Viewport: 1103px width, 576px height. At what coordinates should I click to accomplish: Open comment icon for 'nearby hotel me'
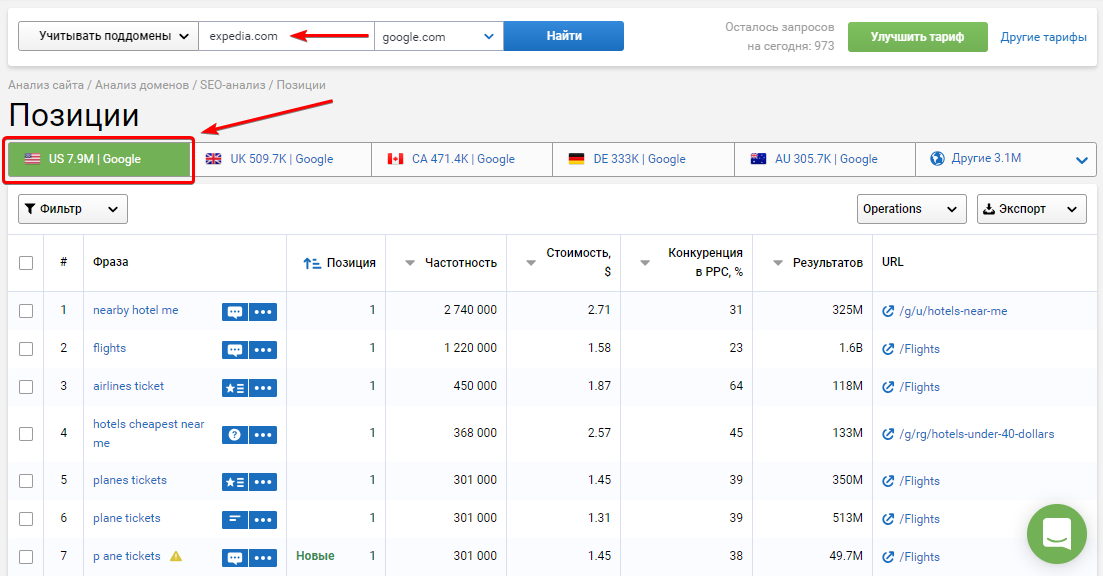tap(235, 312)
